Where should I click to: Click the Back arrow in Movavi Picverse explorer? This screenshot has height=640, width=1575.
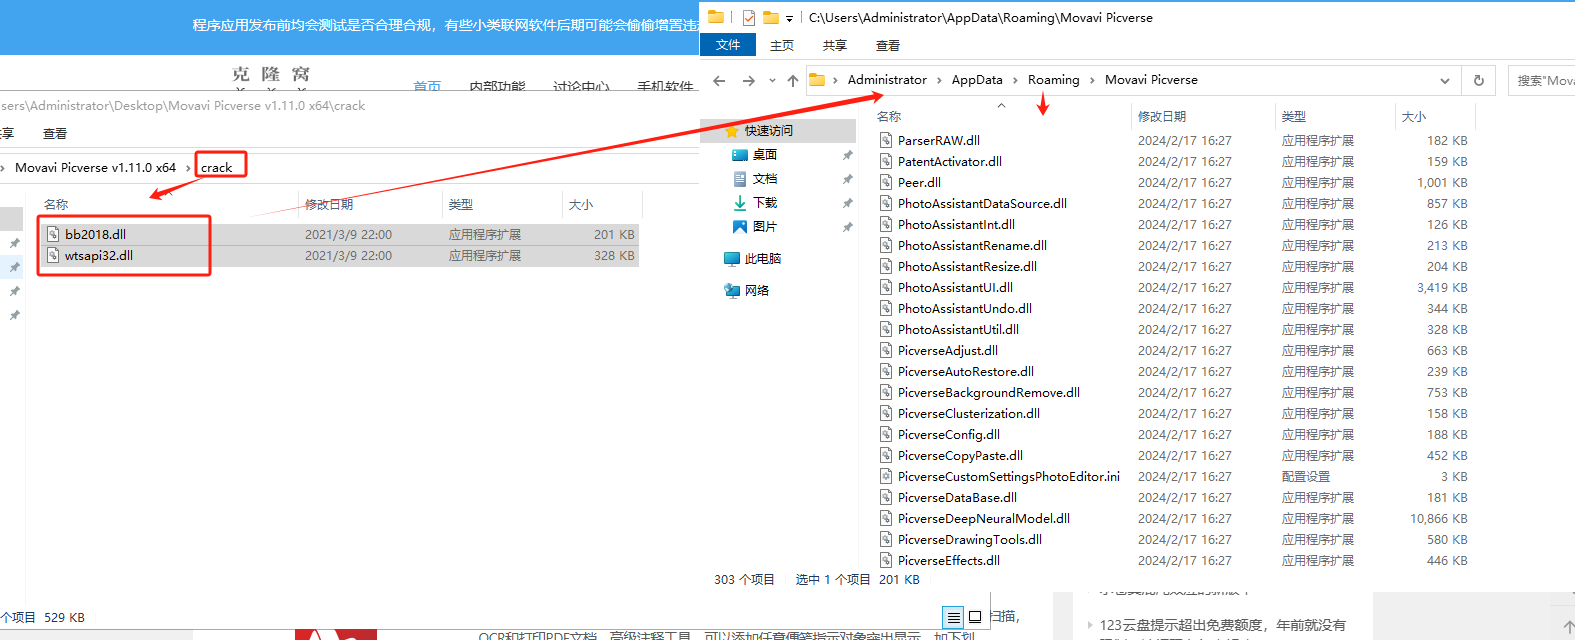click(x=719, y=80)
